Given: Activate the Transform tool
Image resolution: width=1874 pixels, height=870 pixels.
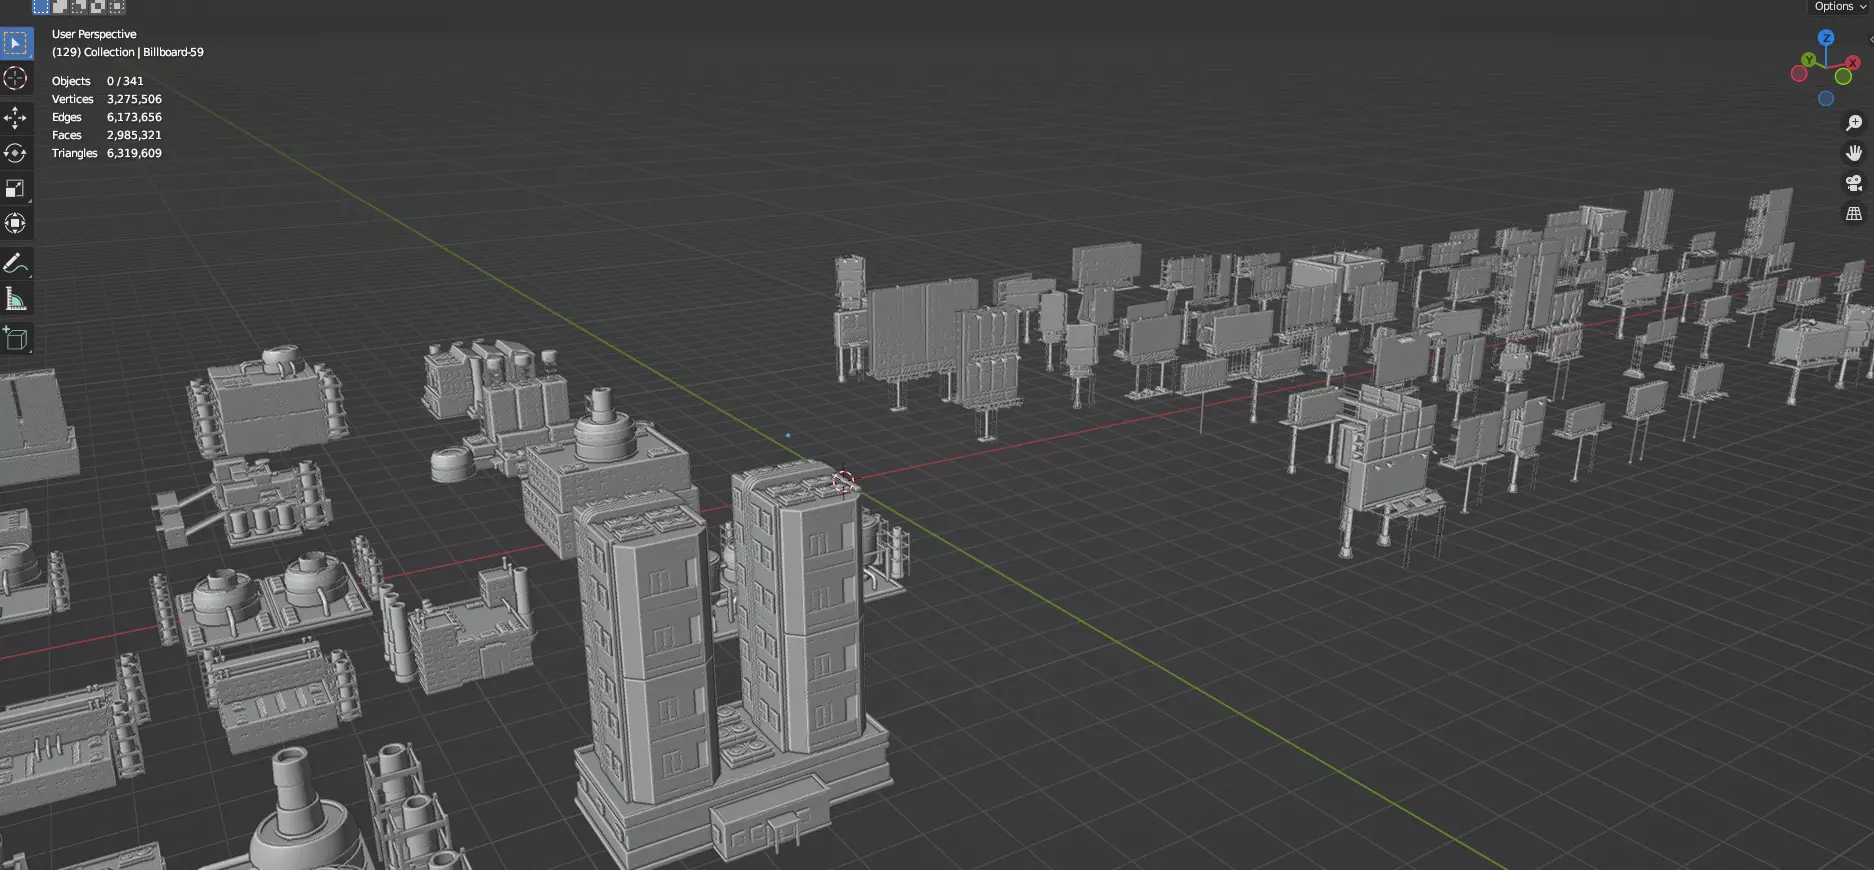Looking at the screenshot, I should tap(16, 223).
